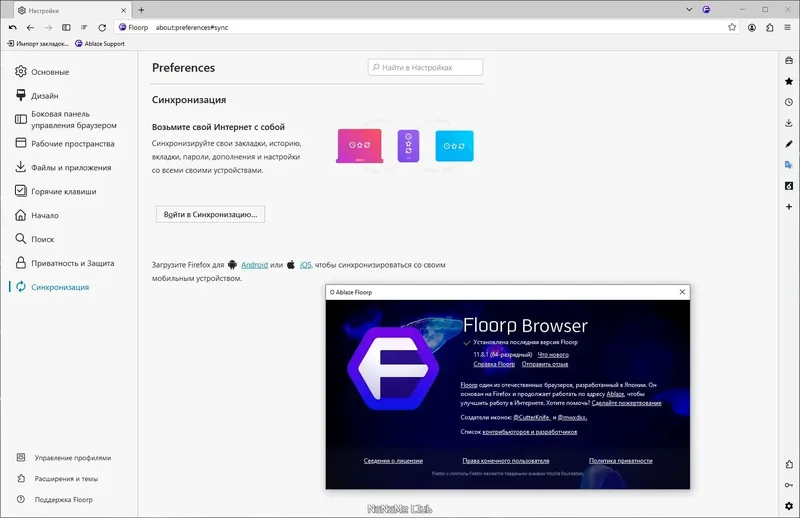
Task: Go back with the back arrow
Action: [31, 28]
